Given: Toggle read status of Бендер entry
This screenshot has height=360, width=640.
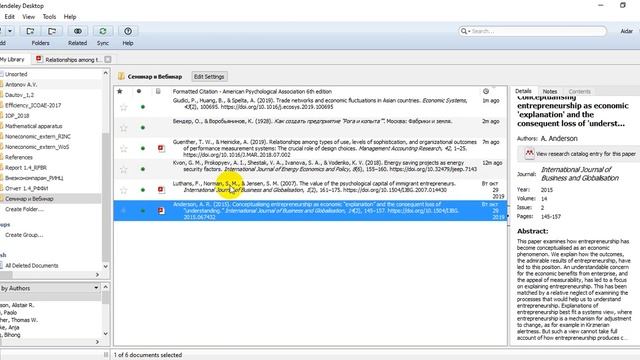Looking at the screenshot, I should (143, 128).
